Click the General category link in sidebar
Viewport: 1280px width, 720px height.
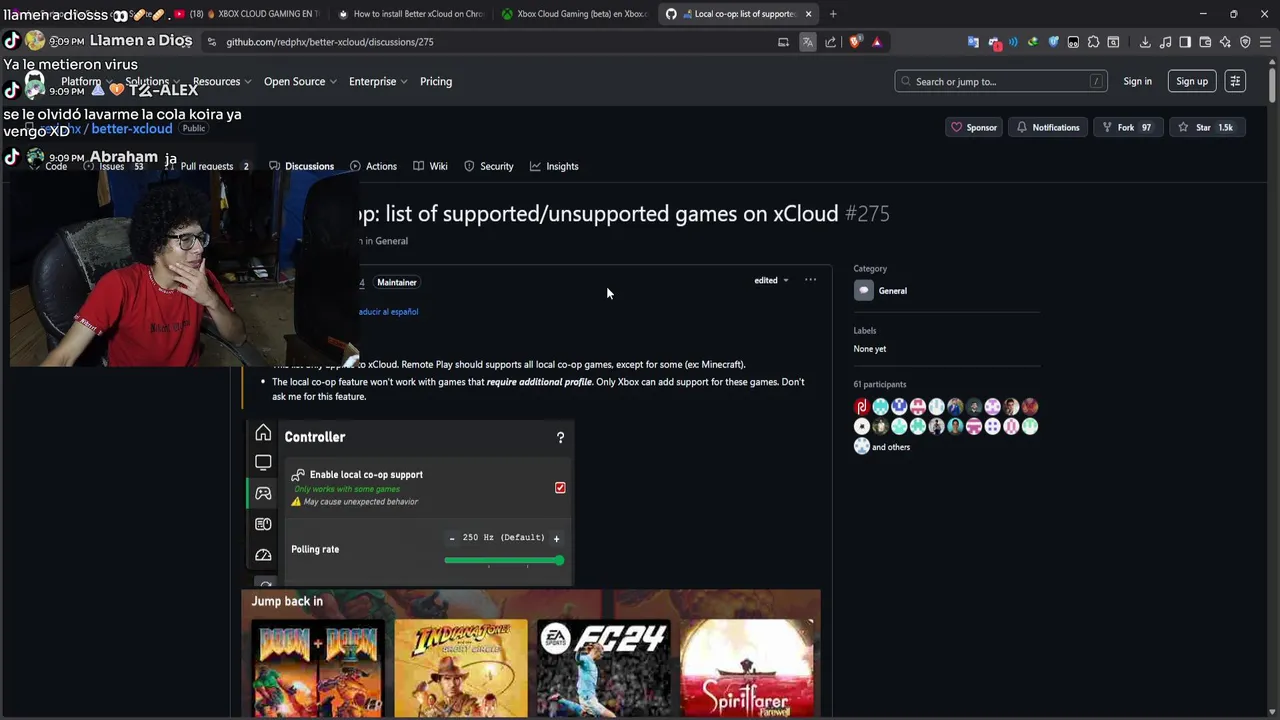(893, 291)
